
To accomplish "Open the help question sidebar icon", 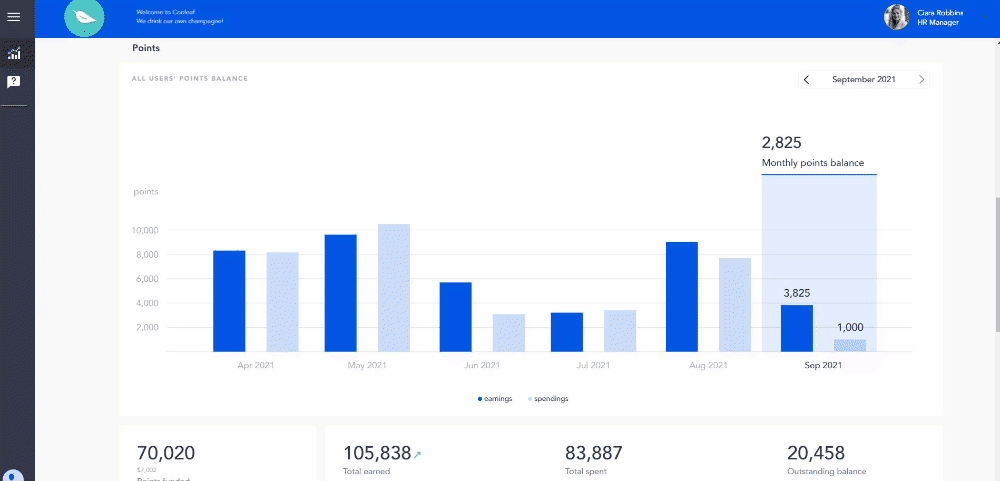I will pyautogui.click(x=13, y=82).
